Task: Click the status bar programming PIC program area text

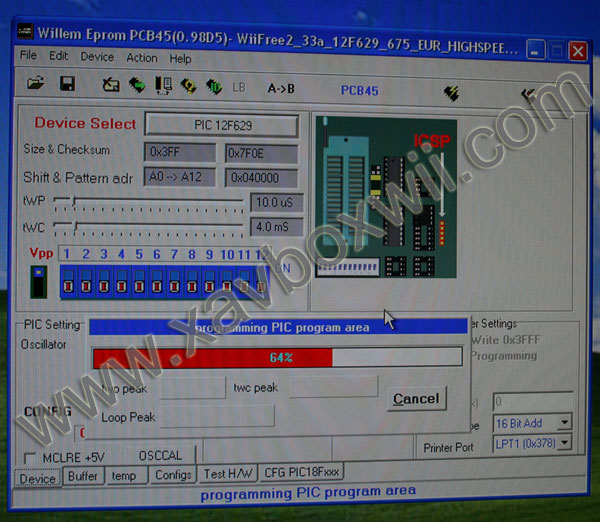Action: 308,493
